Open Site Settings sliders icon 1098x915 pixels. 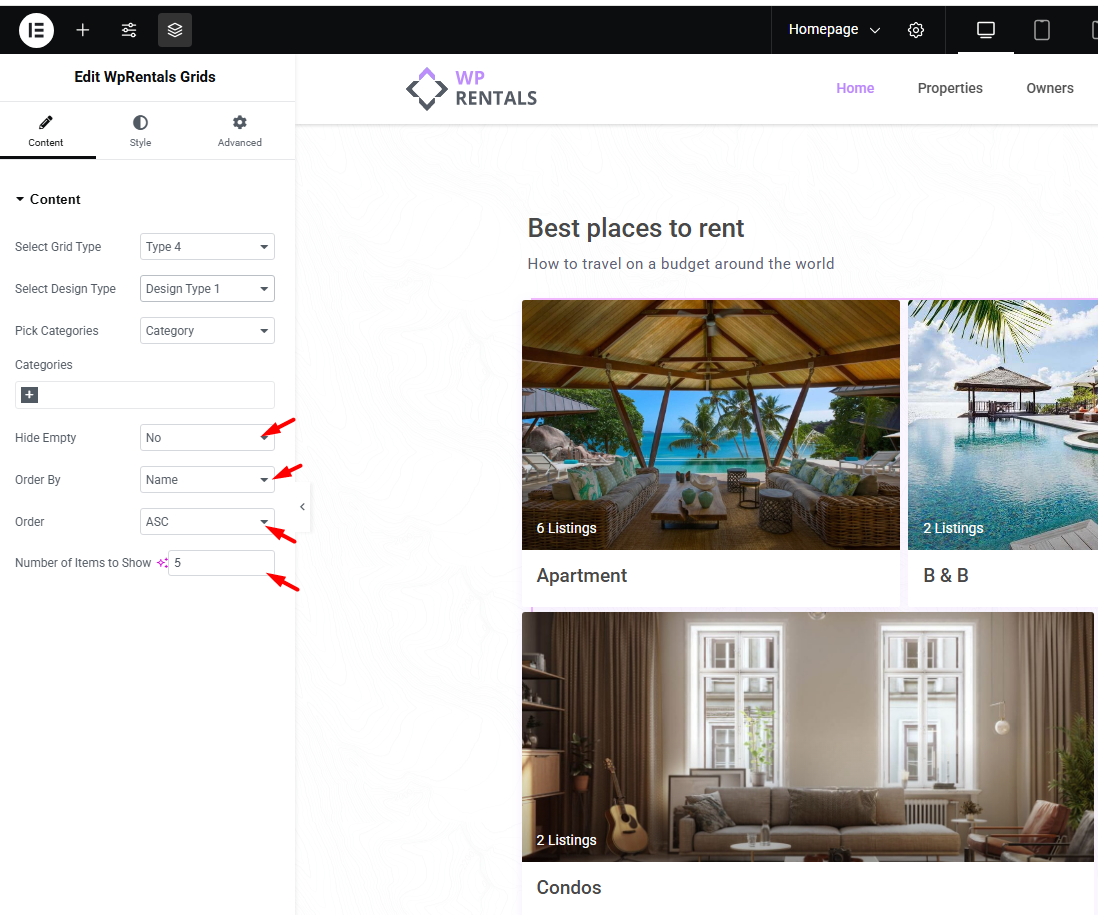tap(129, 30)
